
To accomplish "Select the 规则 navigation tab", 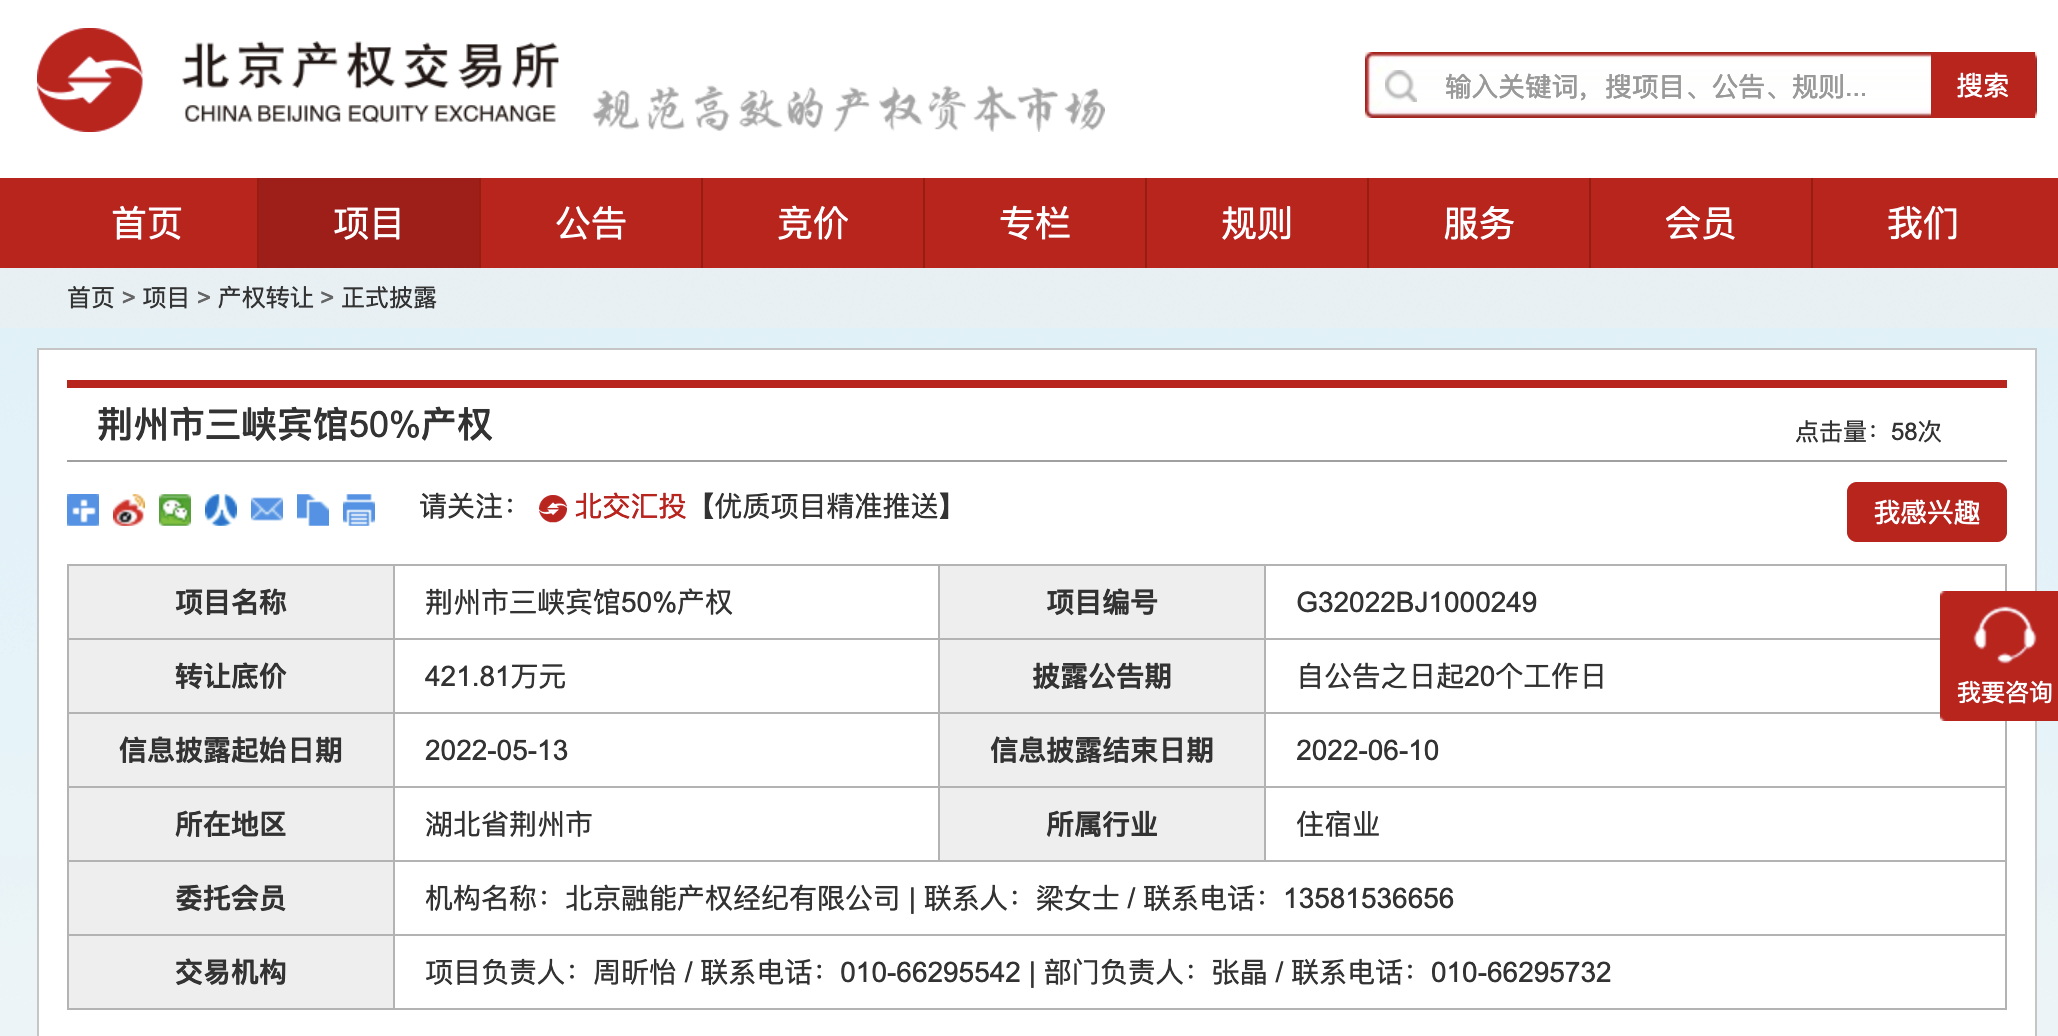I will 1257,223.
